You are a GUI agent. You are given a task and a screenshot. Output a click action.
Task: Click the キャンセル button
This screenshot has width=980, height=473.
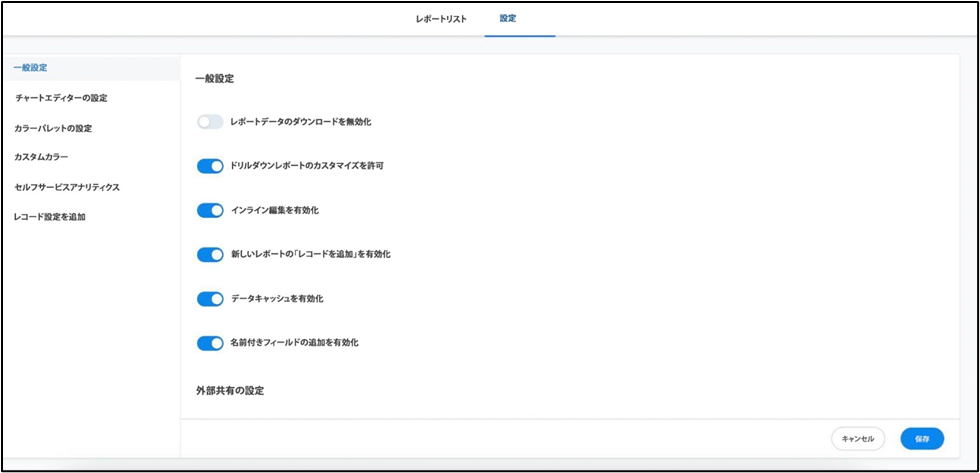[858, 439]
